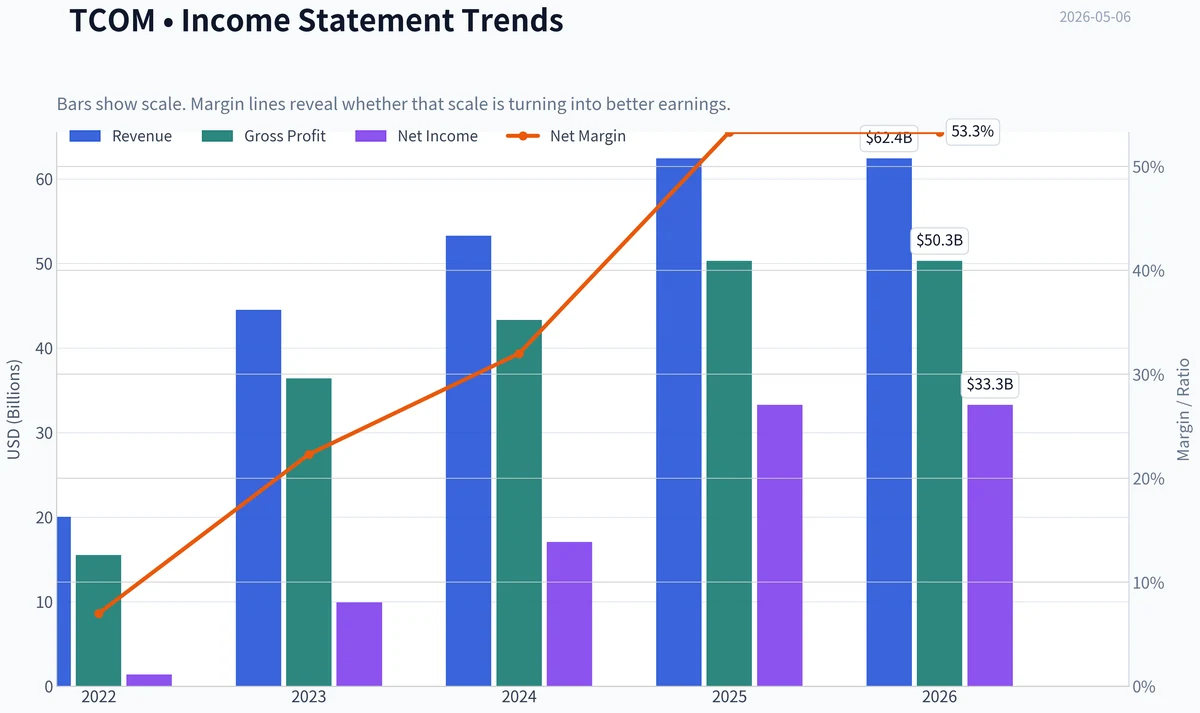Click the $33.3B net income label
Screen dimensions: 1200x713
coord(989,385)
